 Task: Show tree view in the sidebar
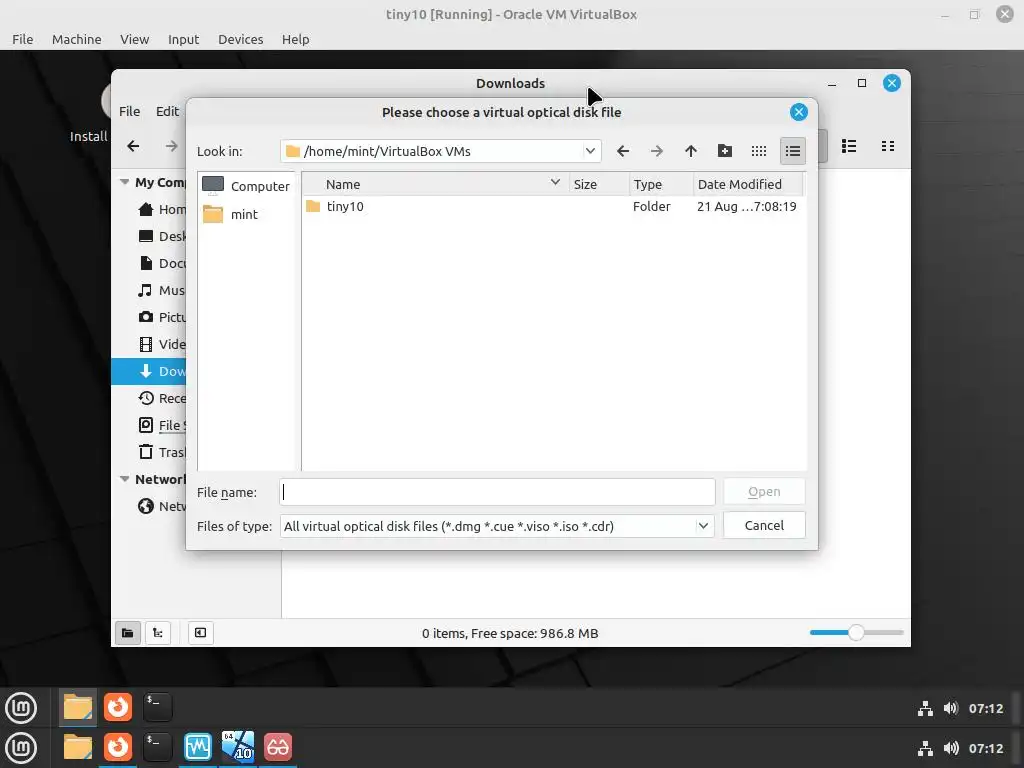[158, 633]
